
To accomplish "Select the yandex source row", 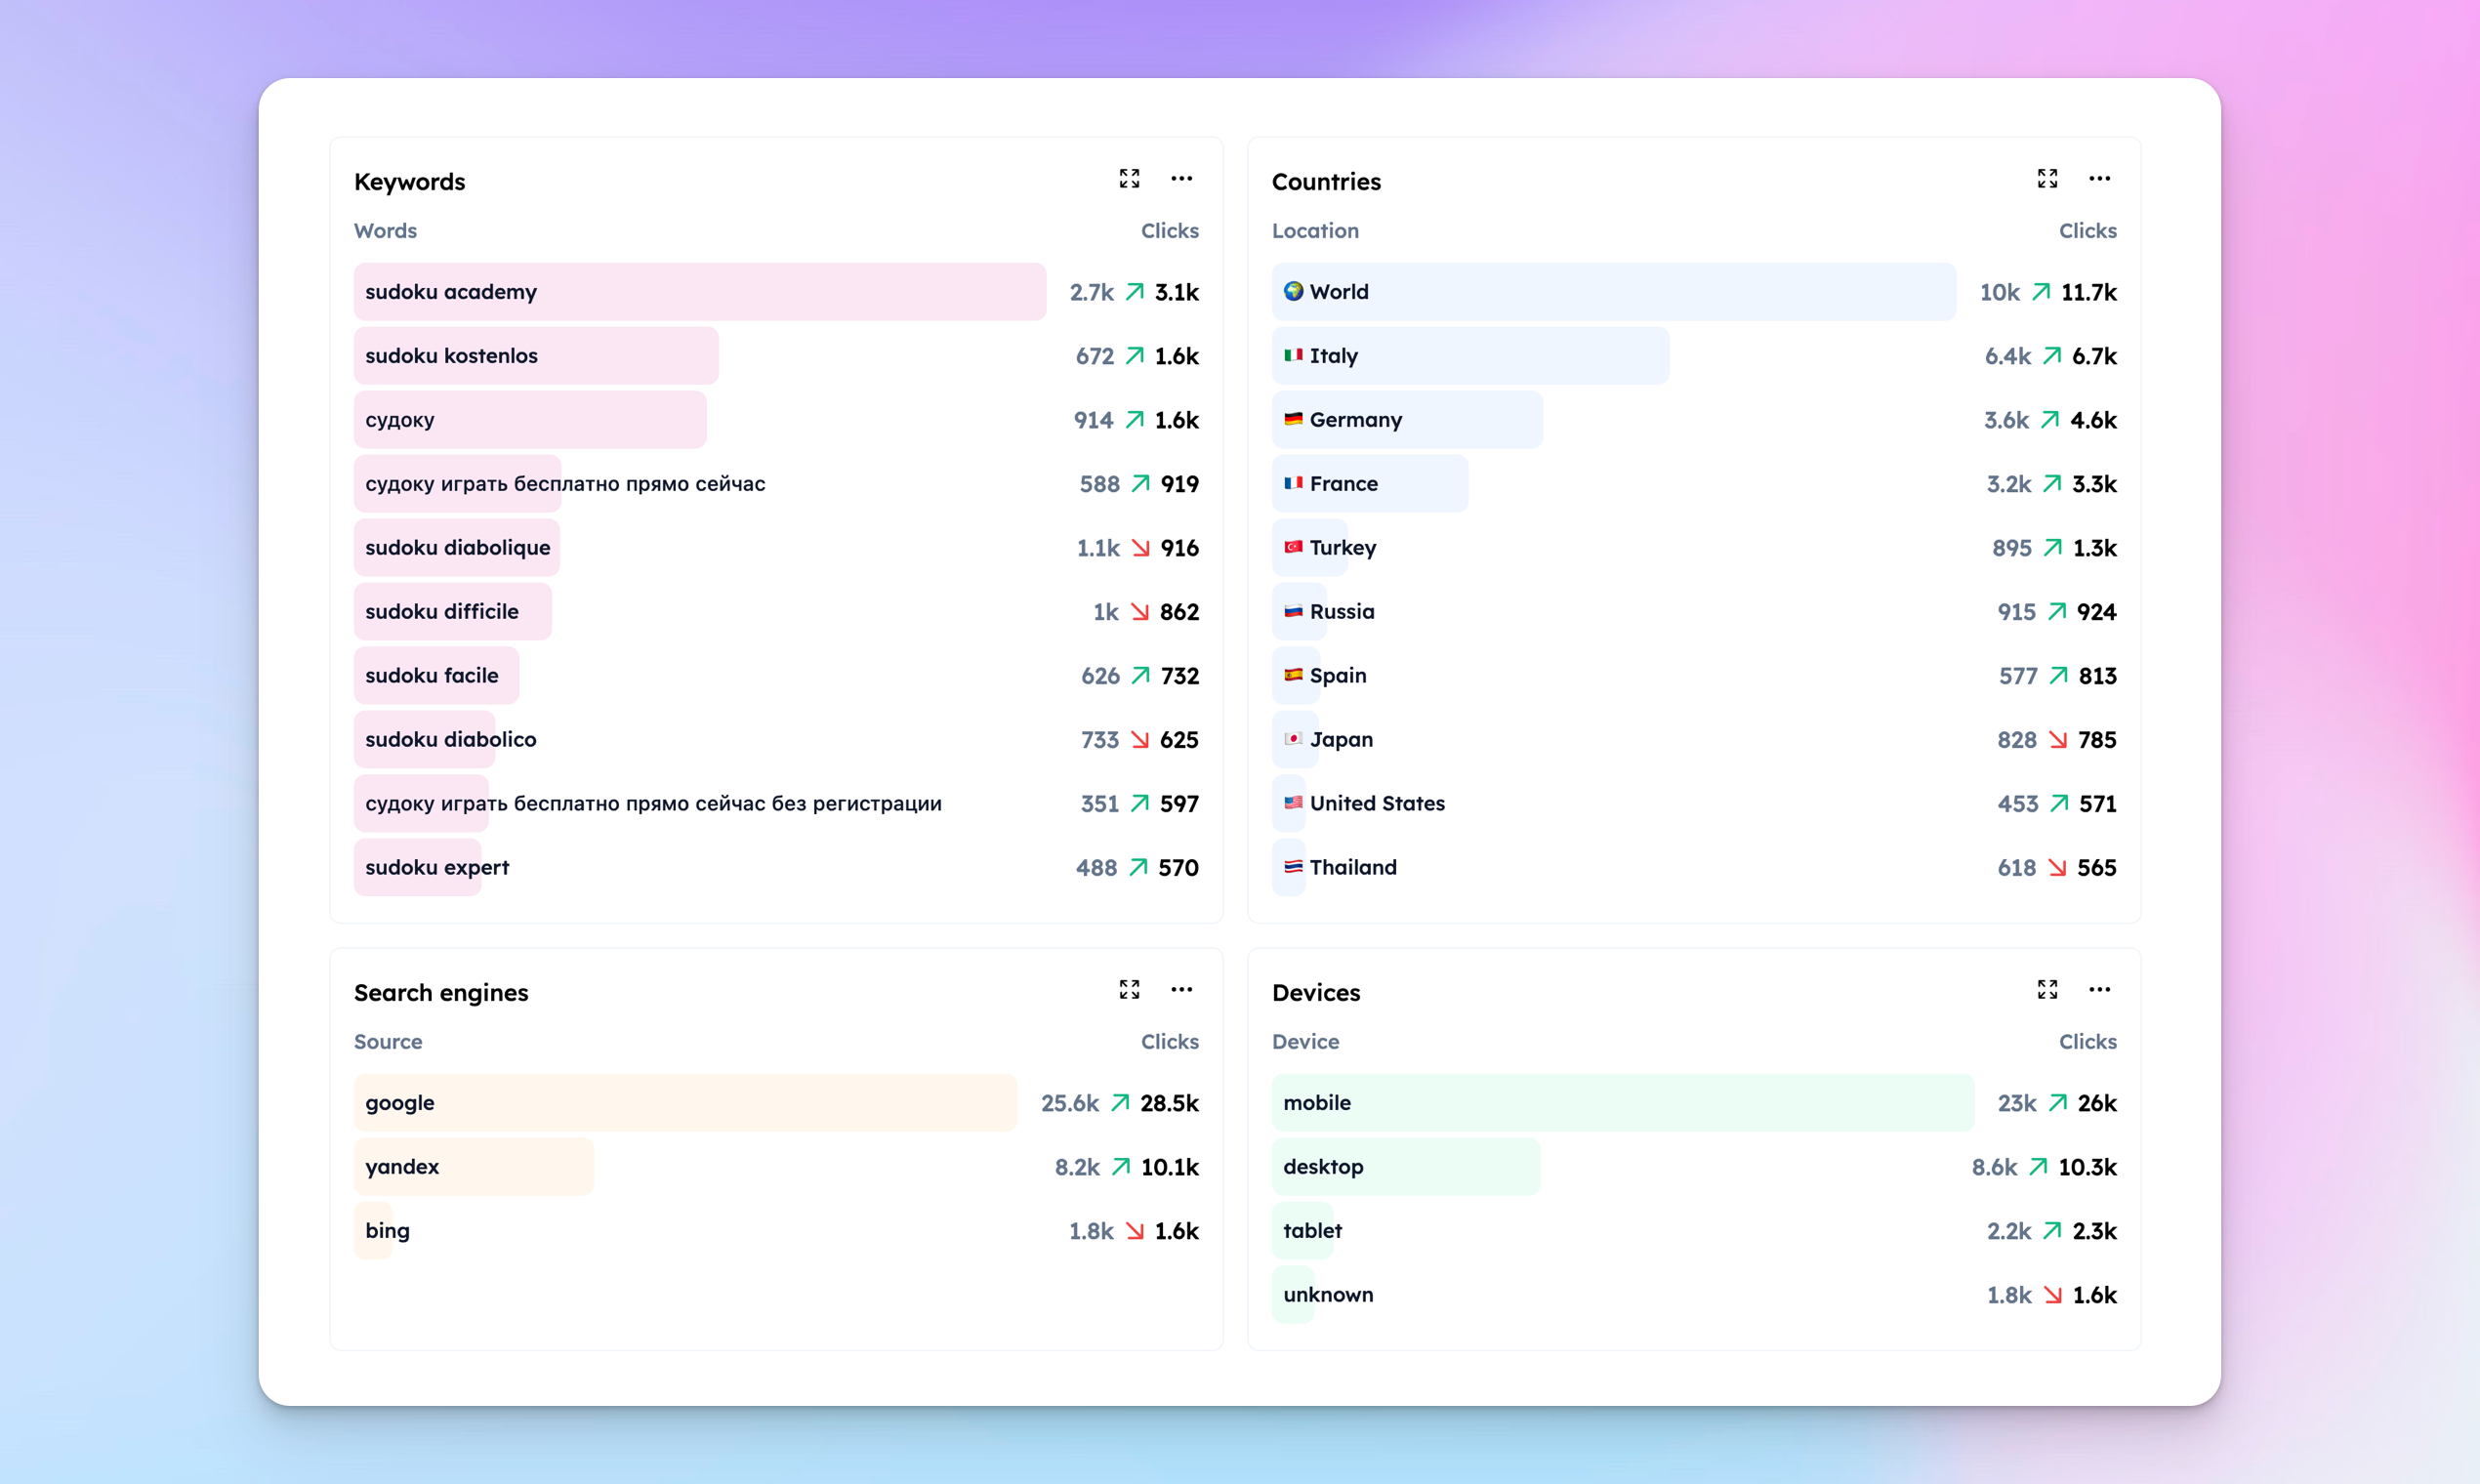I will click(776, 1167).
